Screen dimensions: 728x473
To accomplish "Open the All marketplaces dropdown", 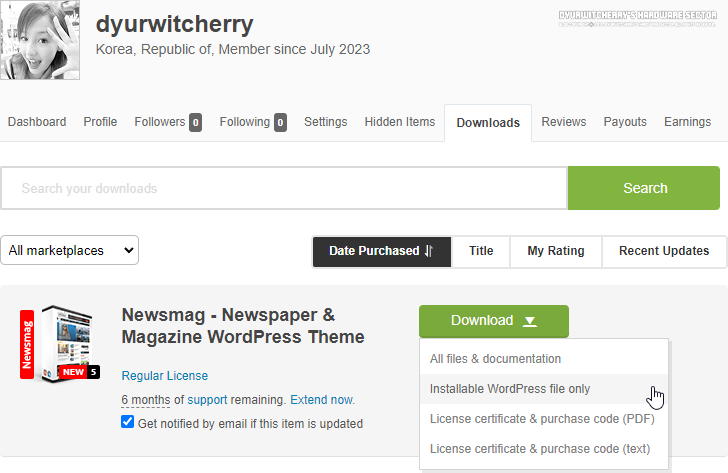I will point(70,250).
